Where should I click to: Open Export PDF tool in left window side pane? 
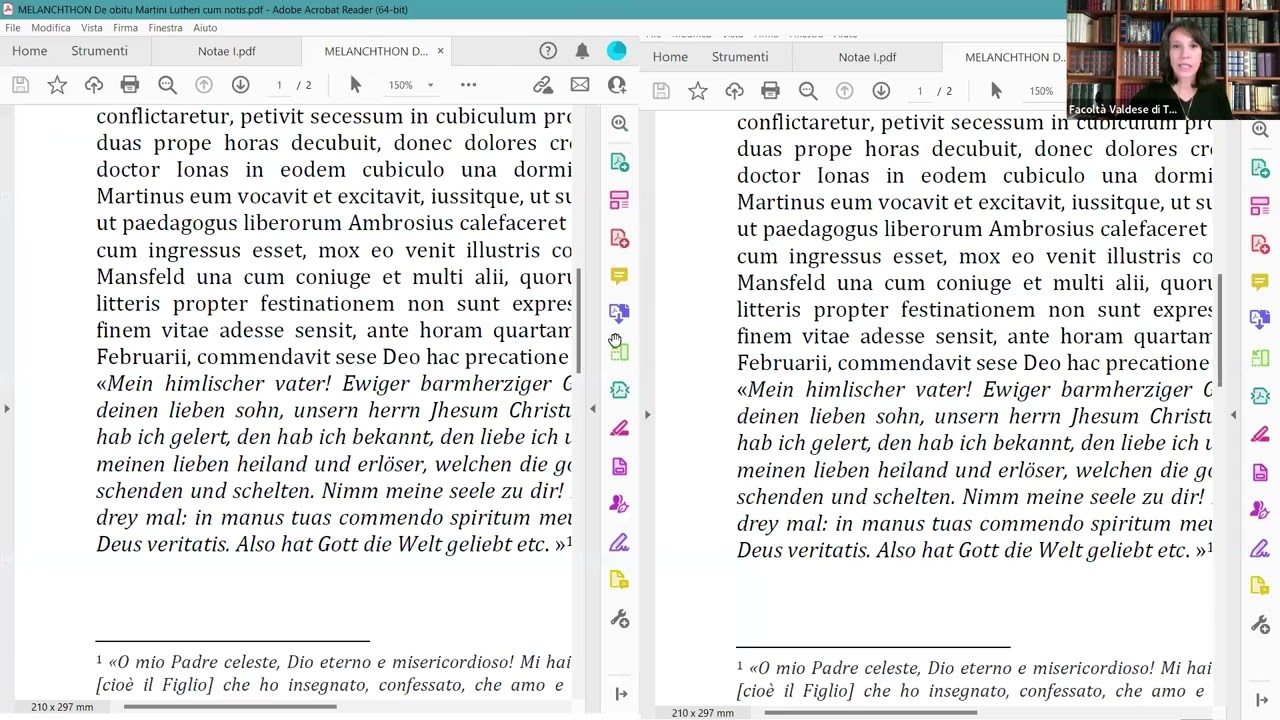(x=620, y=162)
